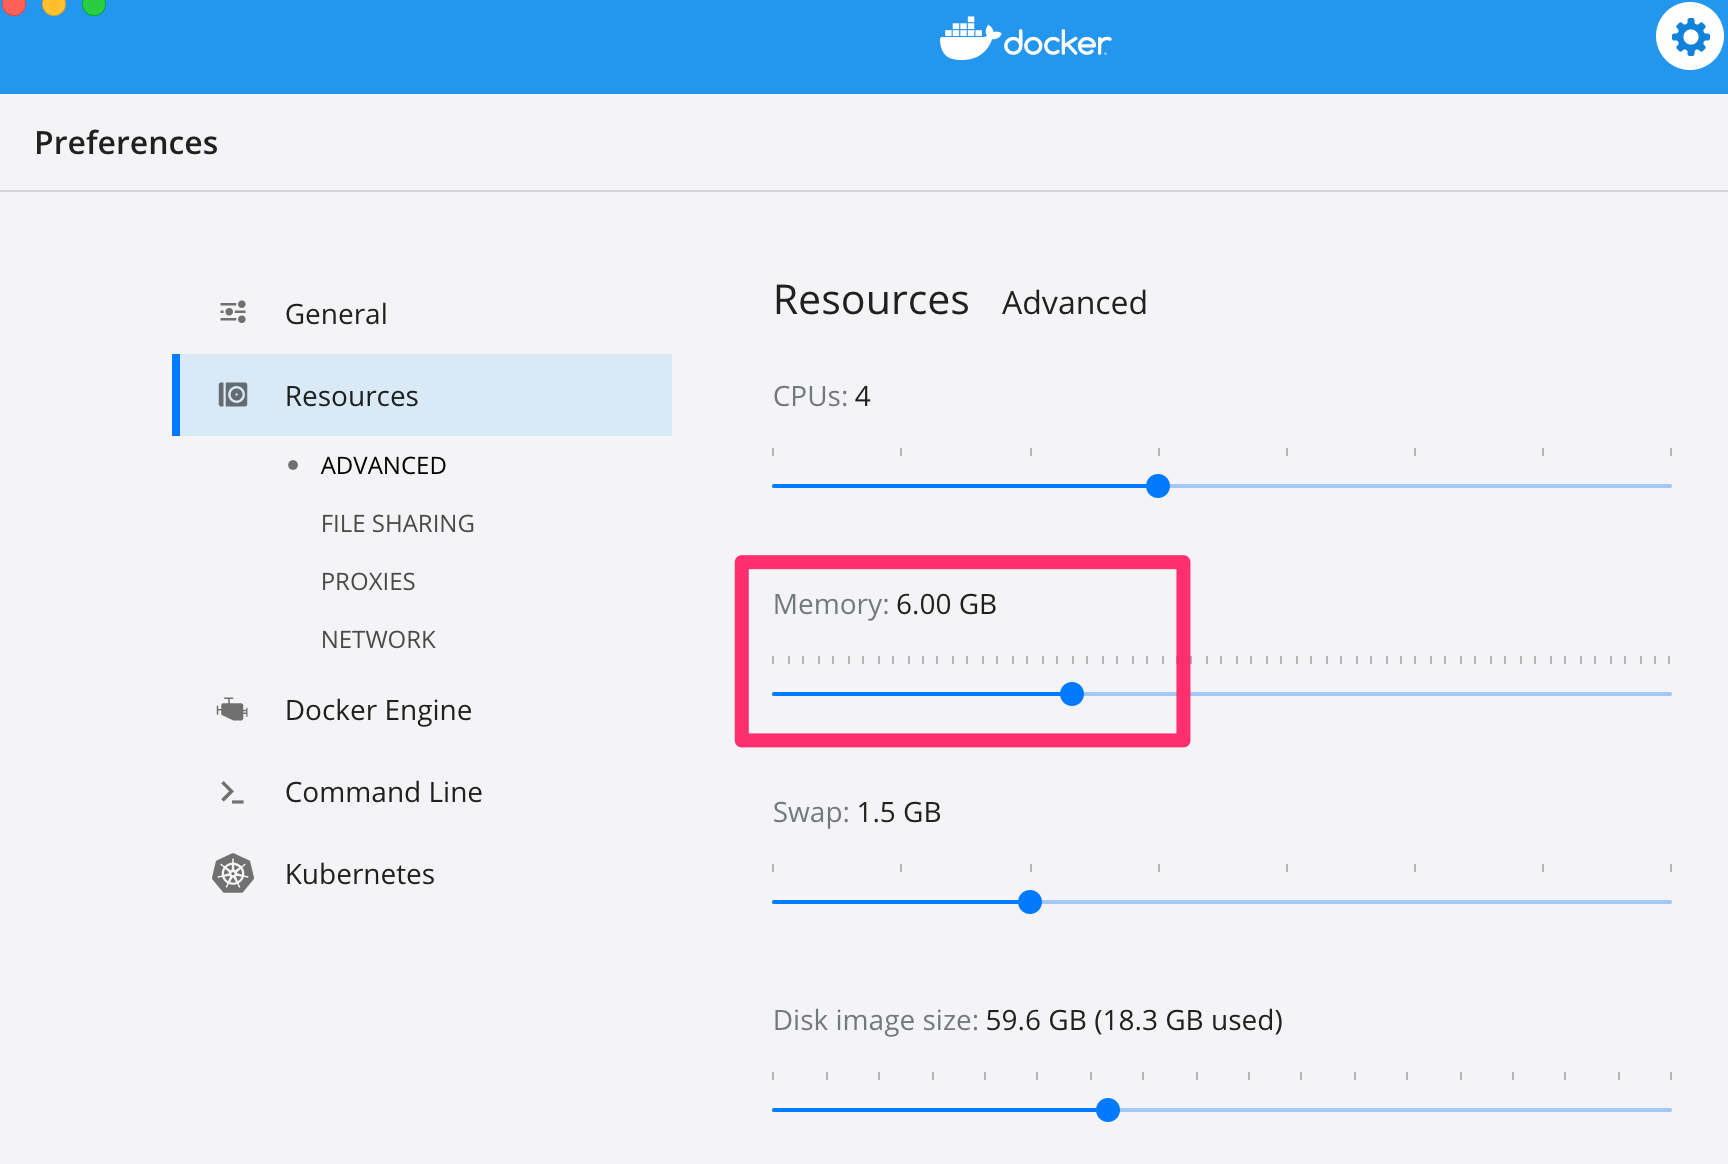Click the Docker Engine icon
Image resolution: width=1728 pixels, height=1164 pixels.
tap(232, 709)
